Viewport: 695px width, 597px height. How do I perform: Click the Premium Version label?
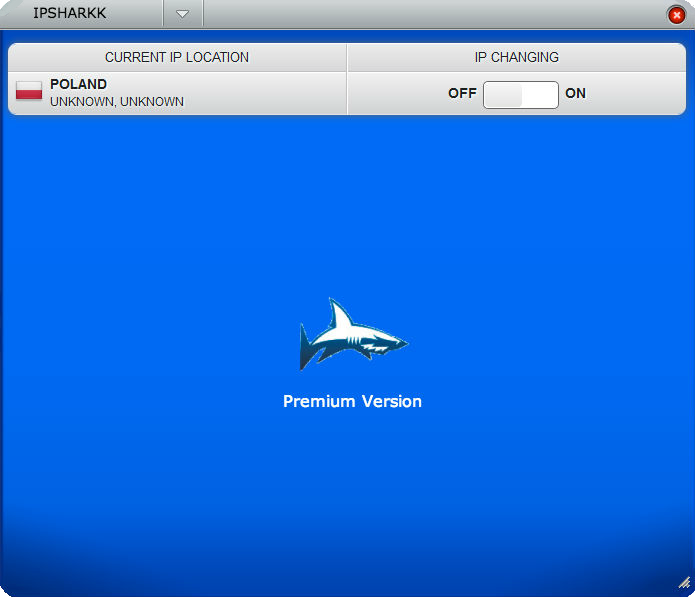pyautogui.click(x=352, y=401)
